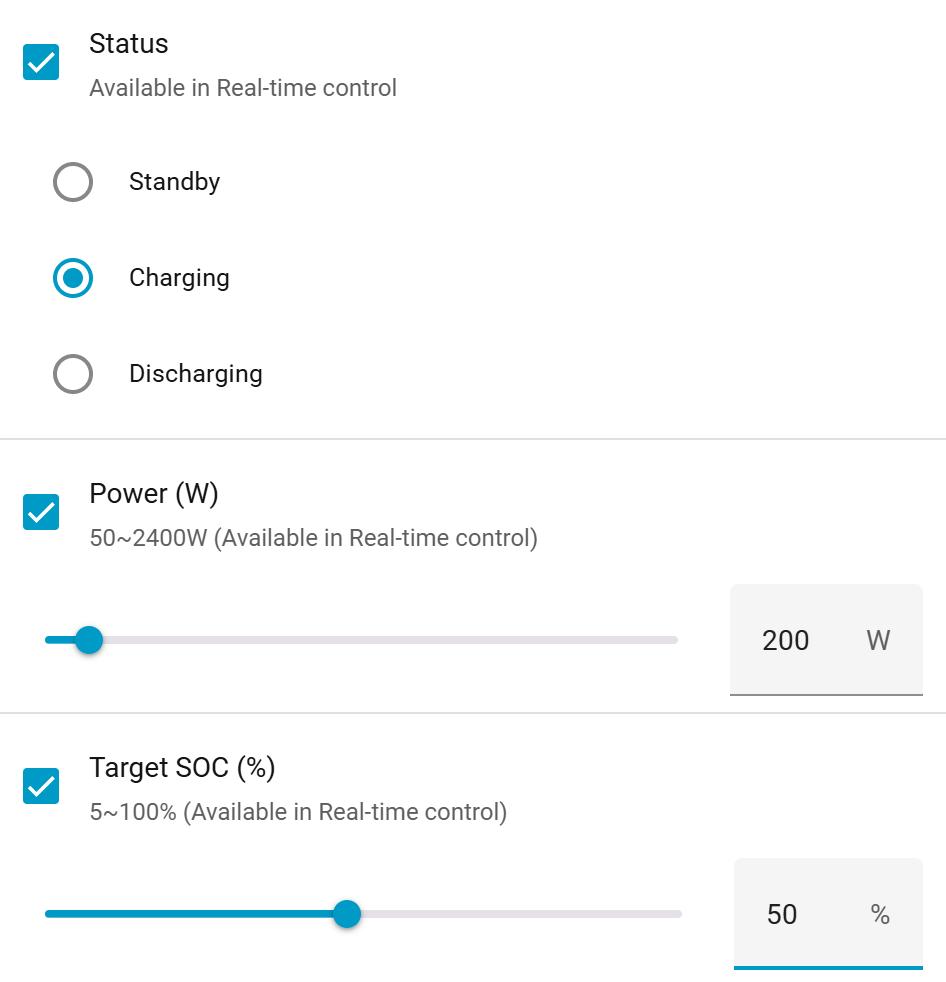The height and width of the screenshot is (982, 946).
Task: Click the Standby option label
Action: click(174, 182)
